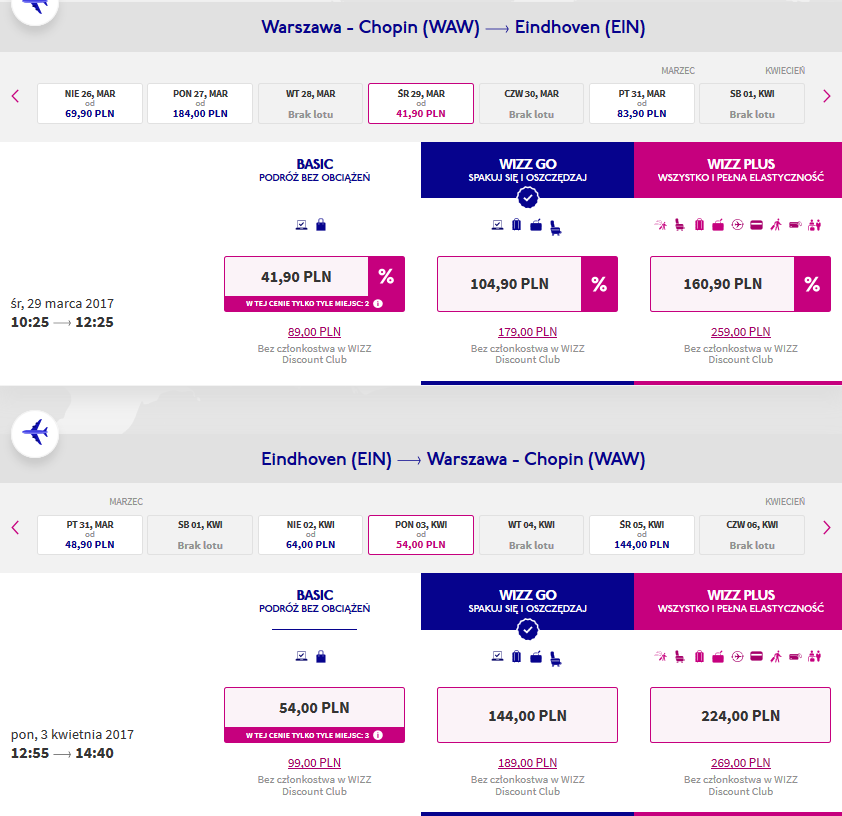Show earlier return dates with left arrow

(x=16, y=528)
